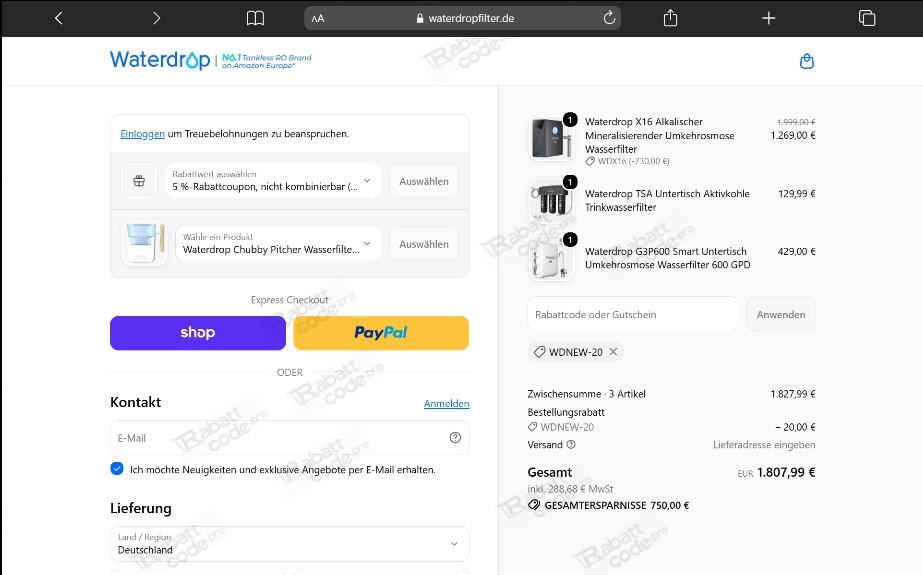
Task: Expand the Rabattwert auswählen dropdown
Action: pyautogui.click(x=273, y=181)
